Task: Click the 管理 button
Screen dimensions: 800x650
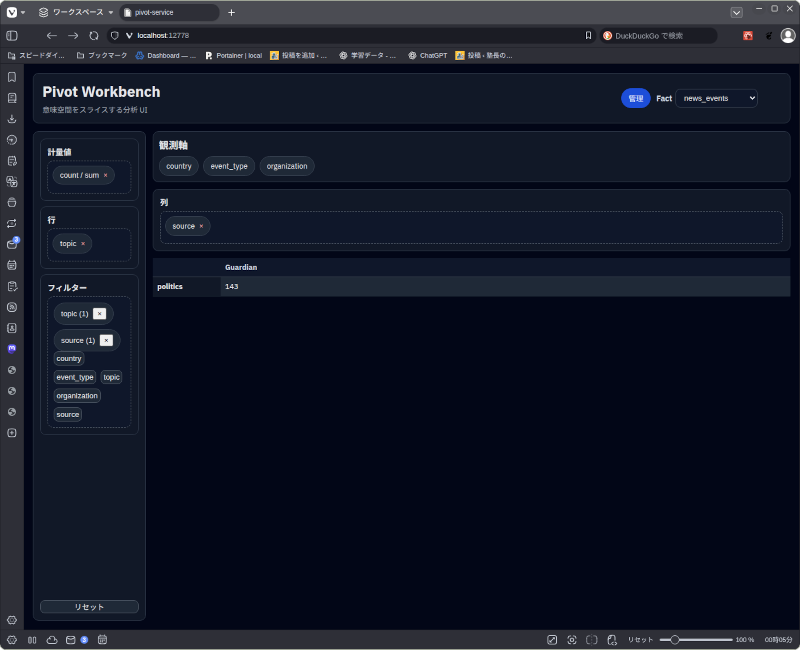Action: 635,98
